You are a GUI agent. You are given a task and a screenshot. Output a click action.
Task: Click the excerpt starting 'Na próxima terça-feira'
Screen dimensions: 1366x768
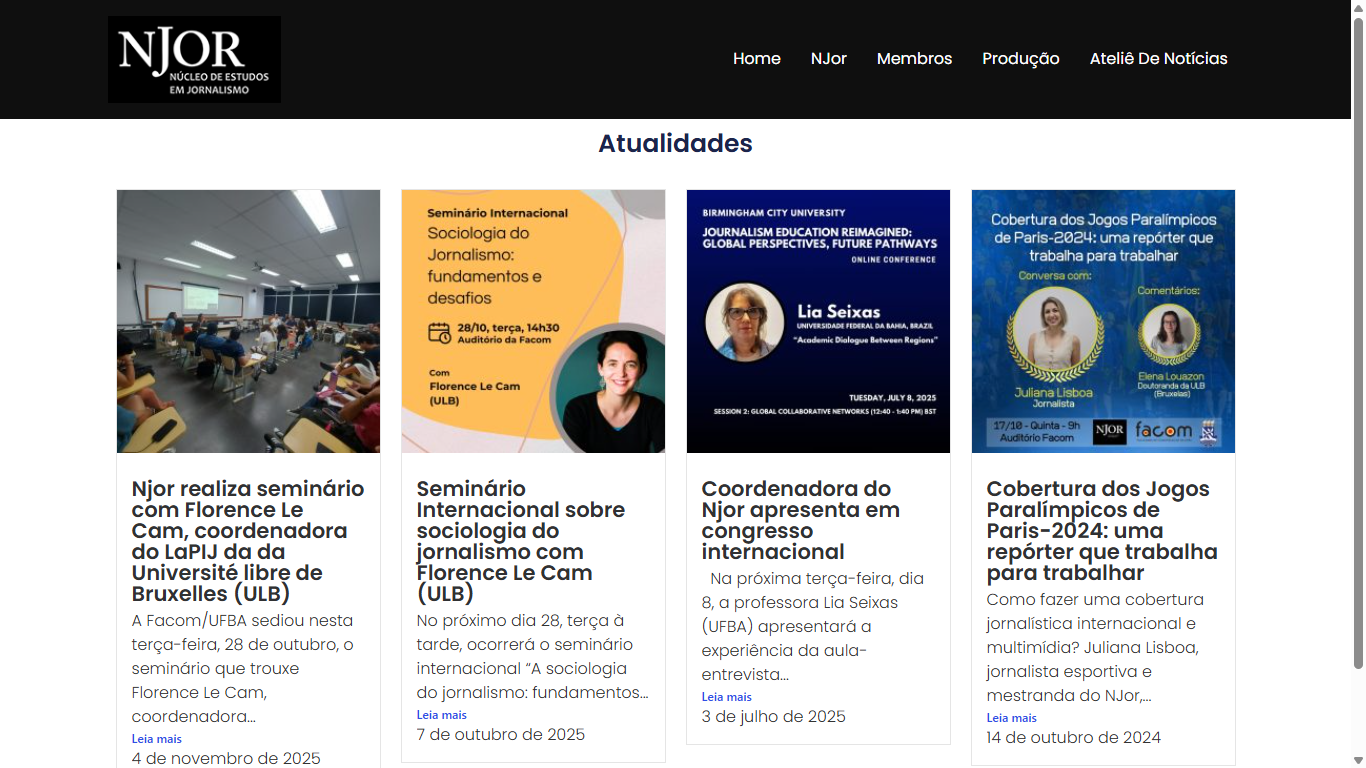(x=814, y=626)
